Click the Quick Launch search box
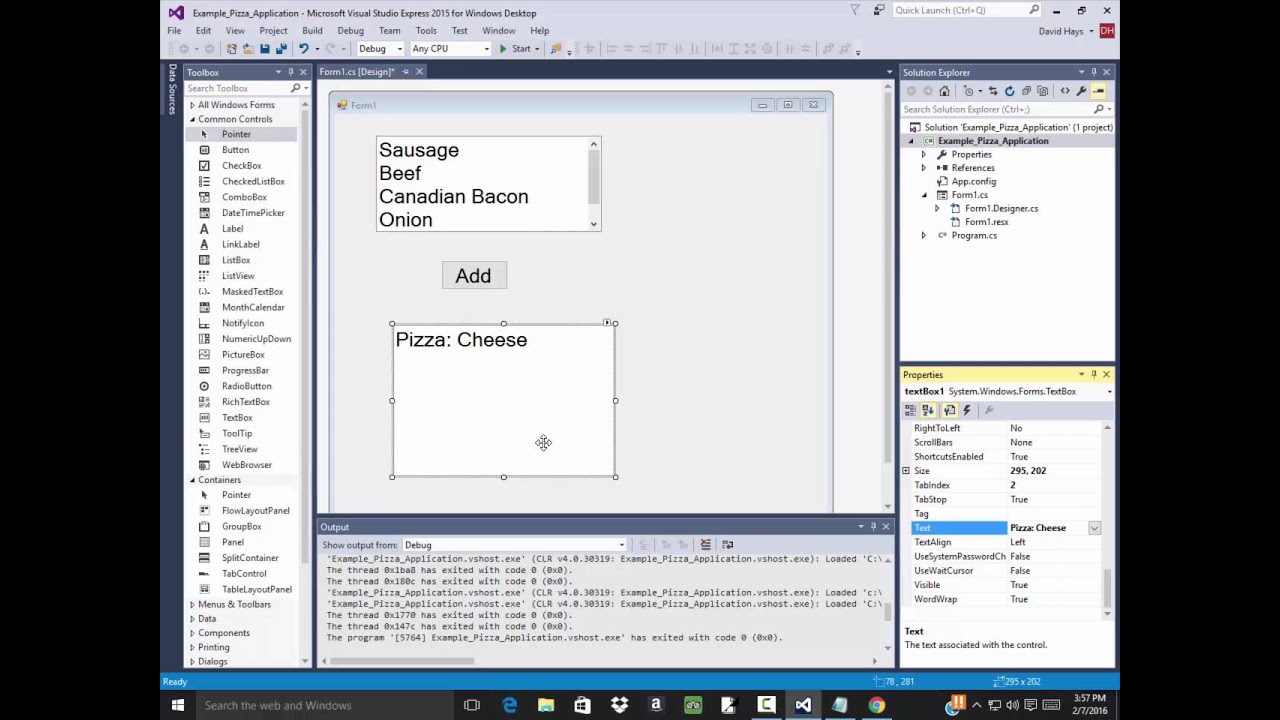Screen dimensions: 1280x720 (x=966, y=10)
